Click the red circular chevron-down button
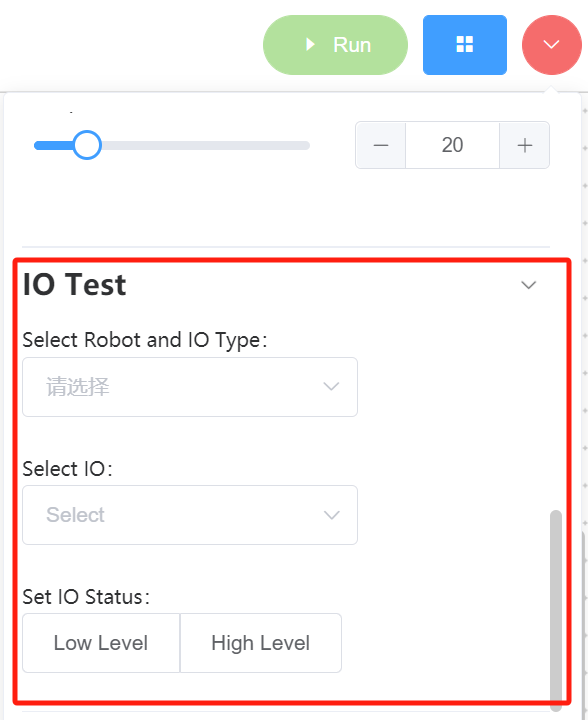Viewport: 588px width, 720px height. [x=551, y=45]
